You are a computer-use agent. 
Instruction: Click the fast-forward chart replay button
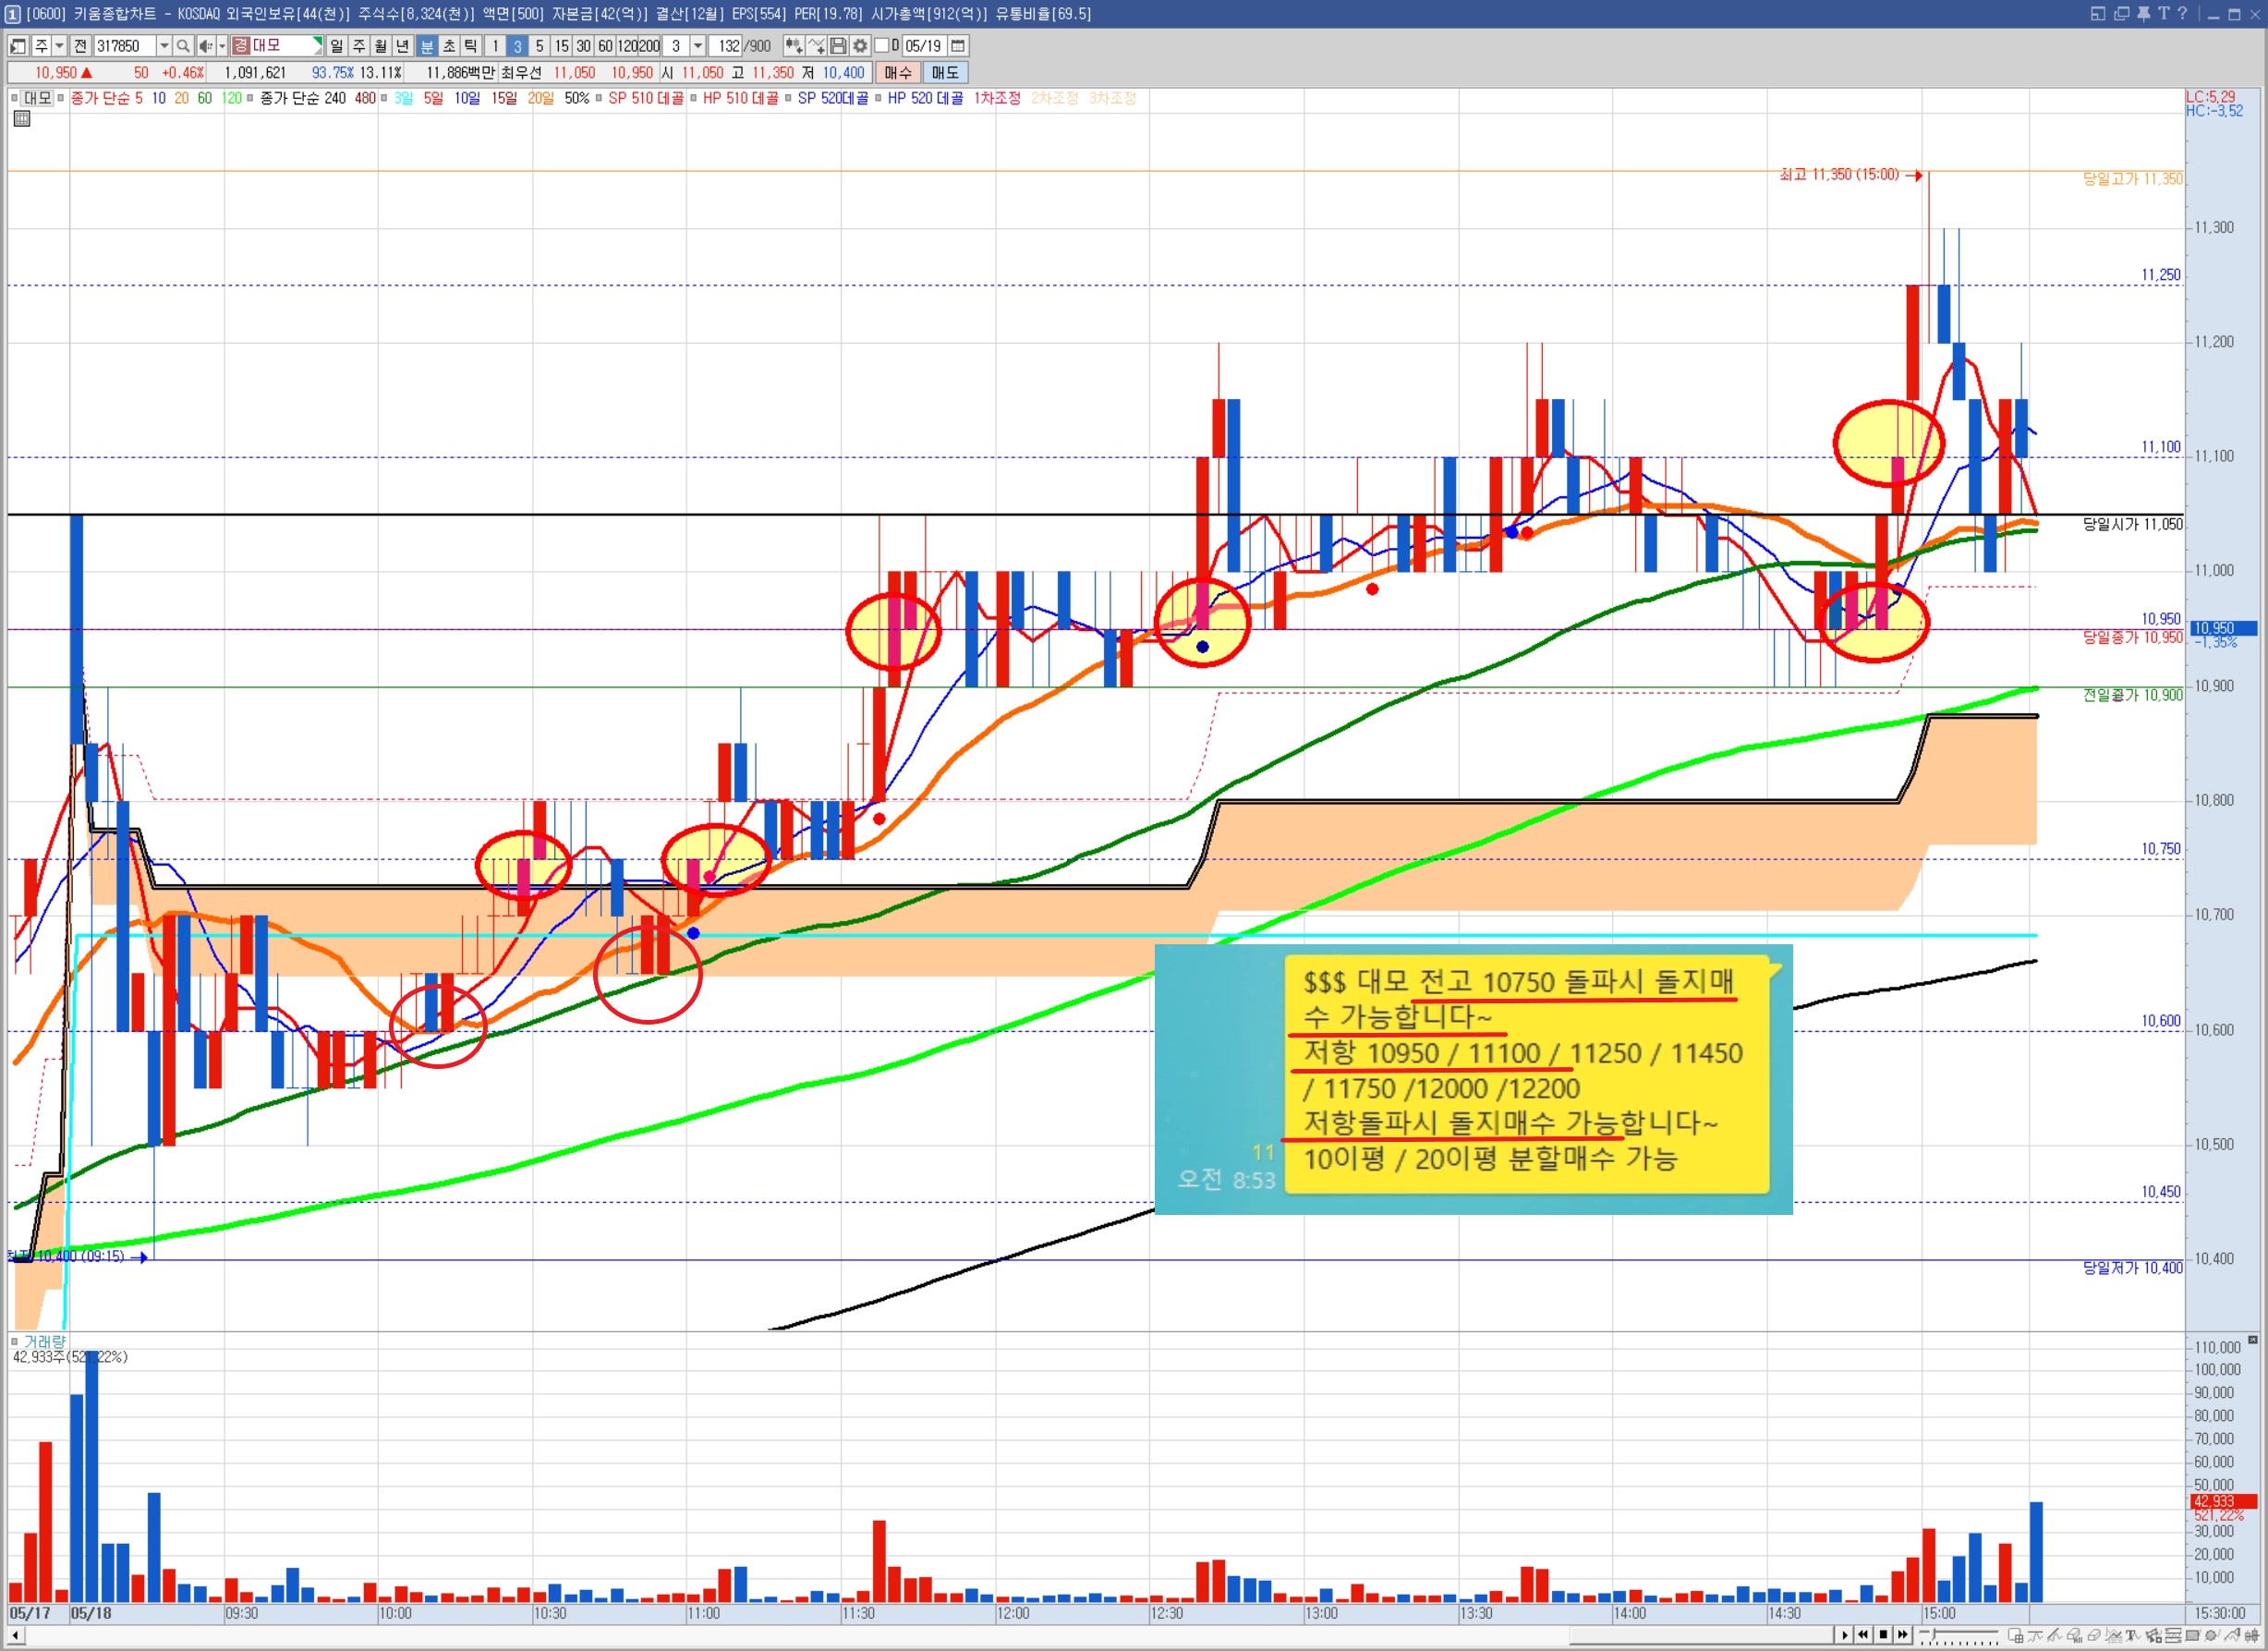pos(1903,1635)
